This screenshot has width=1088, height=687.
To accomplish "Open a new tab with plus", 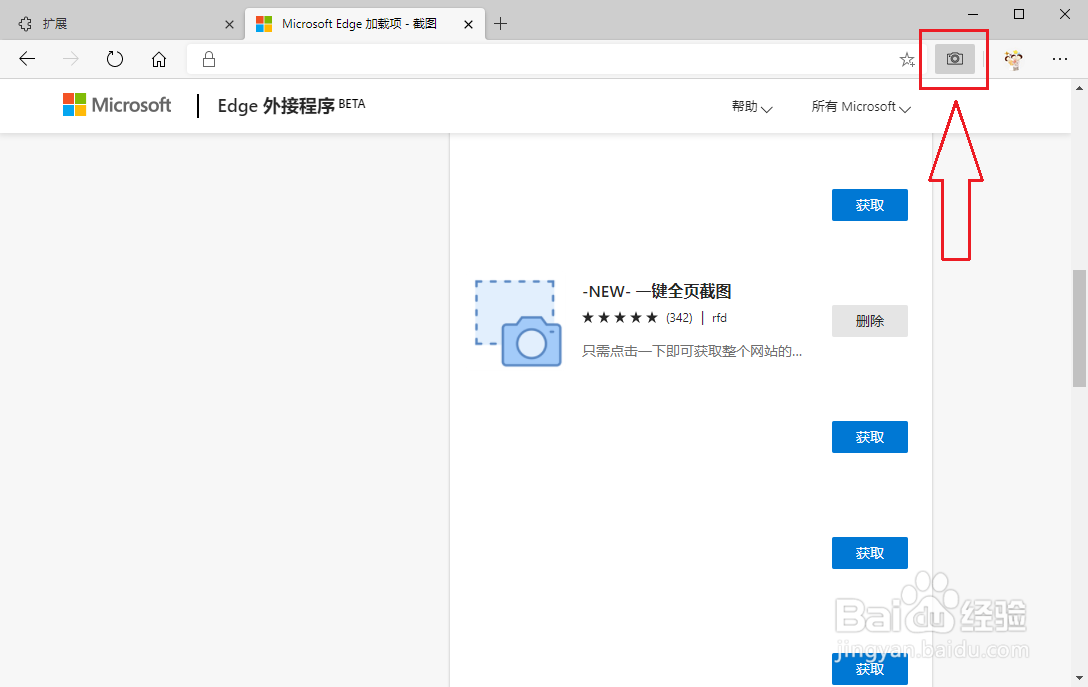I will pyautogui.click(x=500, y=24).
